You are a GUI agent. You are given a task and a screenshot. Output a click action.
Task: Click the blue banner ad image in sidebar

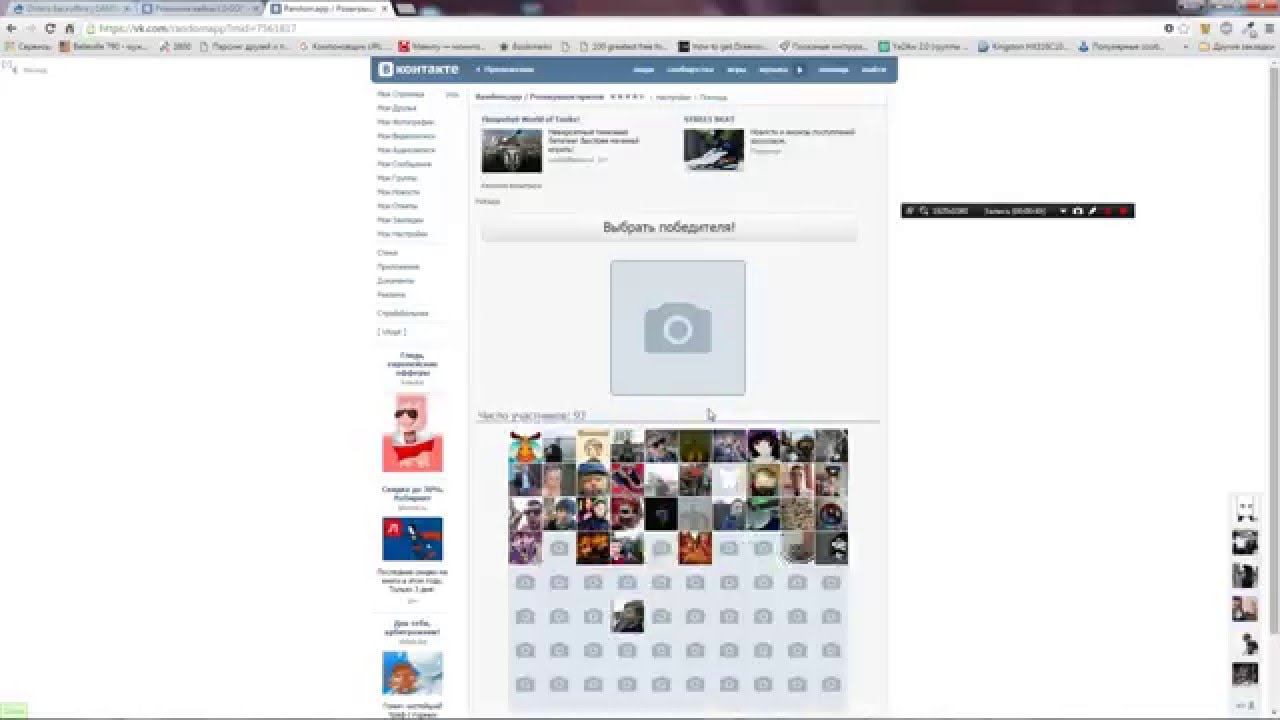pos(412,539)
